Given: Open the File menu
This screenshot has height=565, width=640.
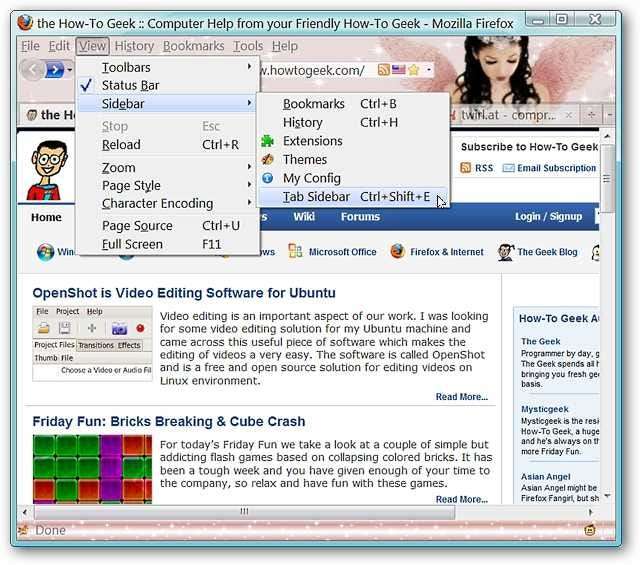Looking at the screenshot, I should (x=31, y=46).
